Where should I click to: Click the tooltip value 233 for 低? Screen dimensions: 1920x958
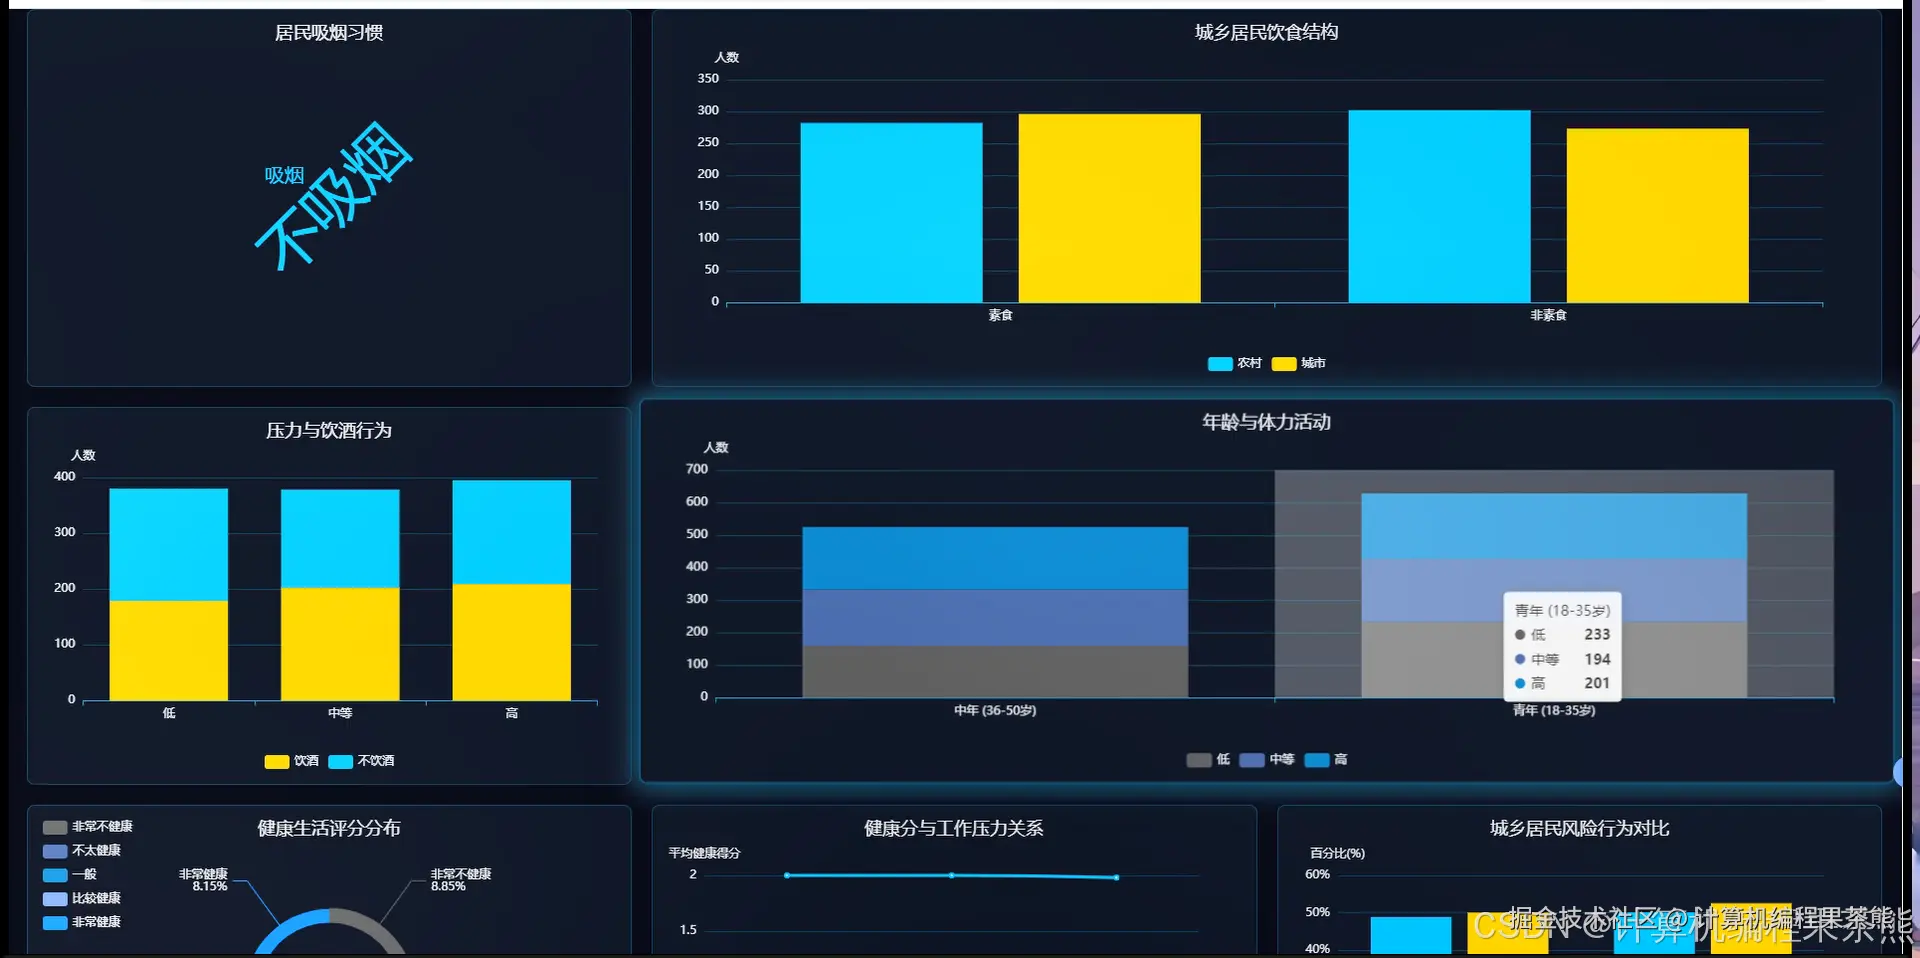pos(1597,635)
